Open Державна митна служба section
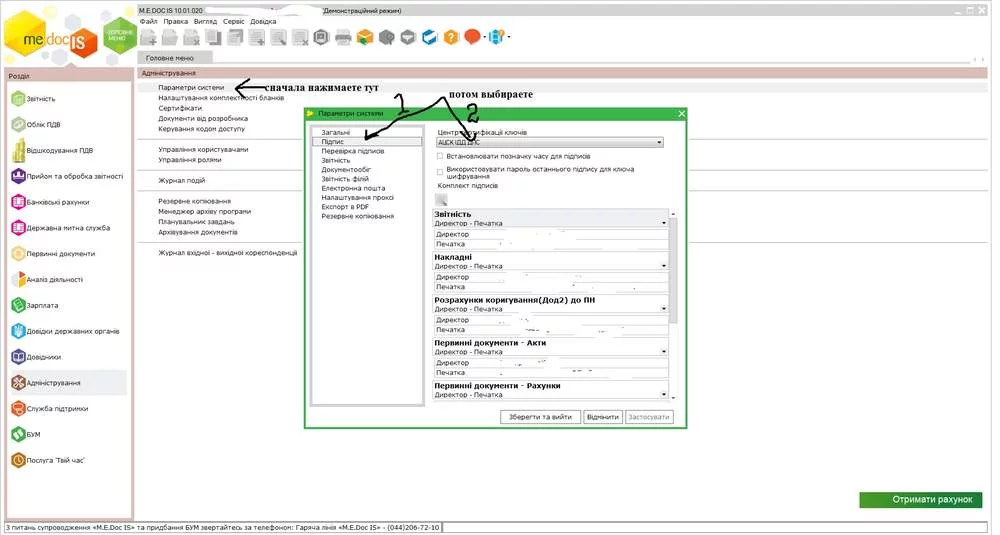The height and width of the screenshot is (535, 1000). point(68,228)
